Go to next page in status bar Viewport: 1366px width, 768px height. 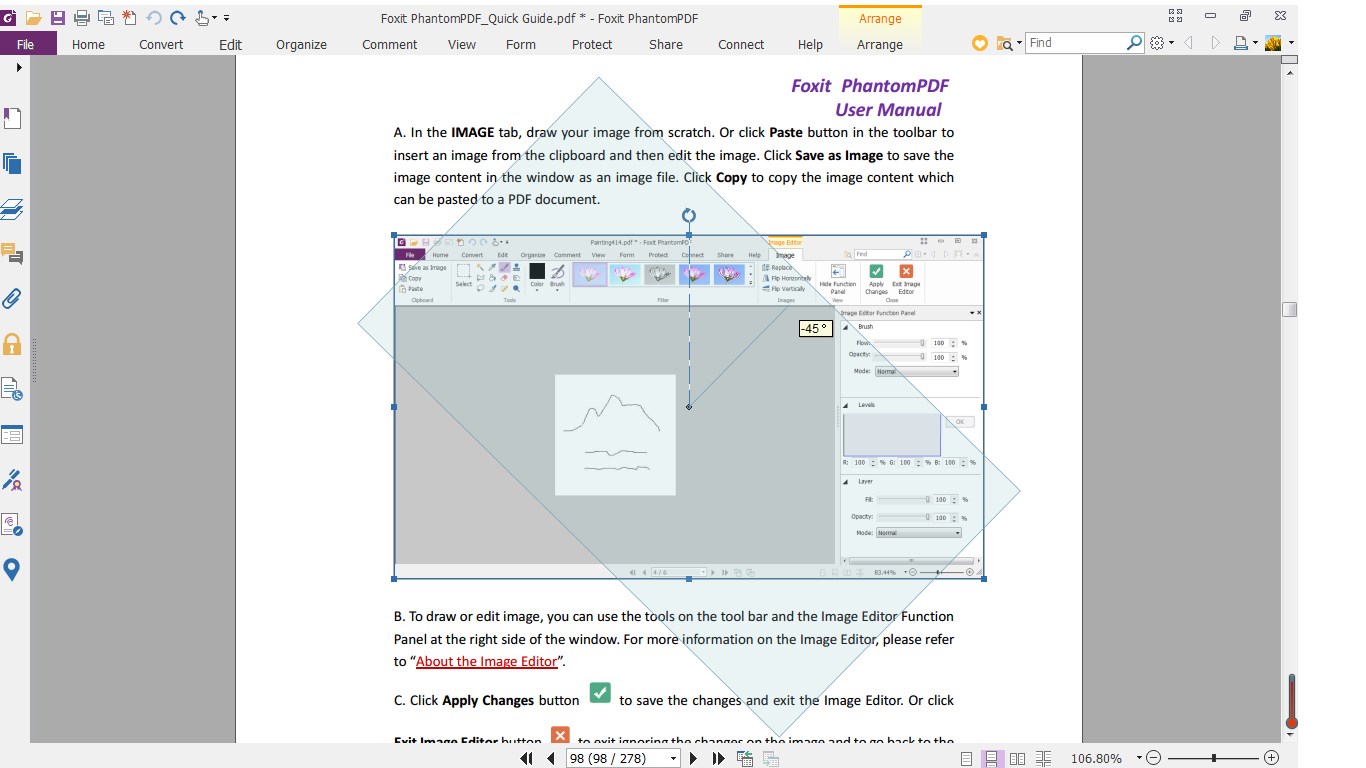[x=694, y=758]
